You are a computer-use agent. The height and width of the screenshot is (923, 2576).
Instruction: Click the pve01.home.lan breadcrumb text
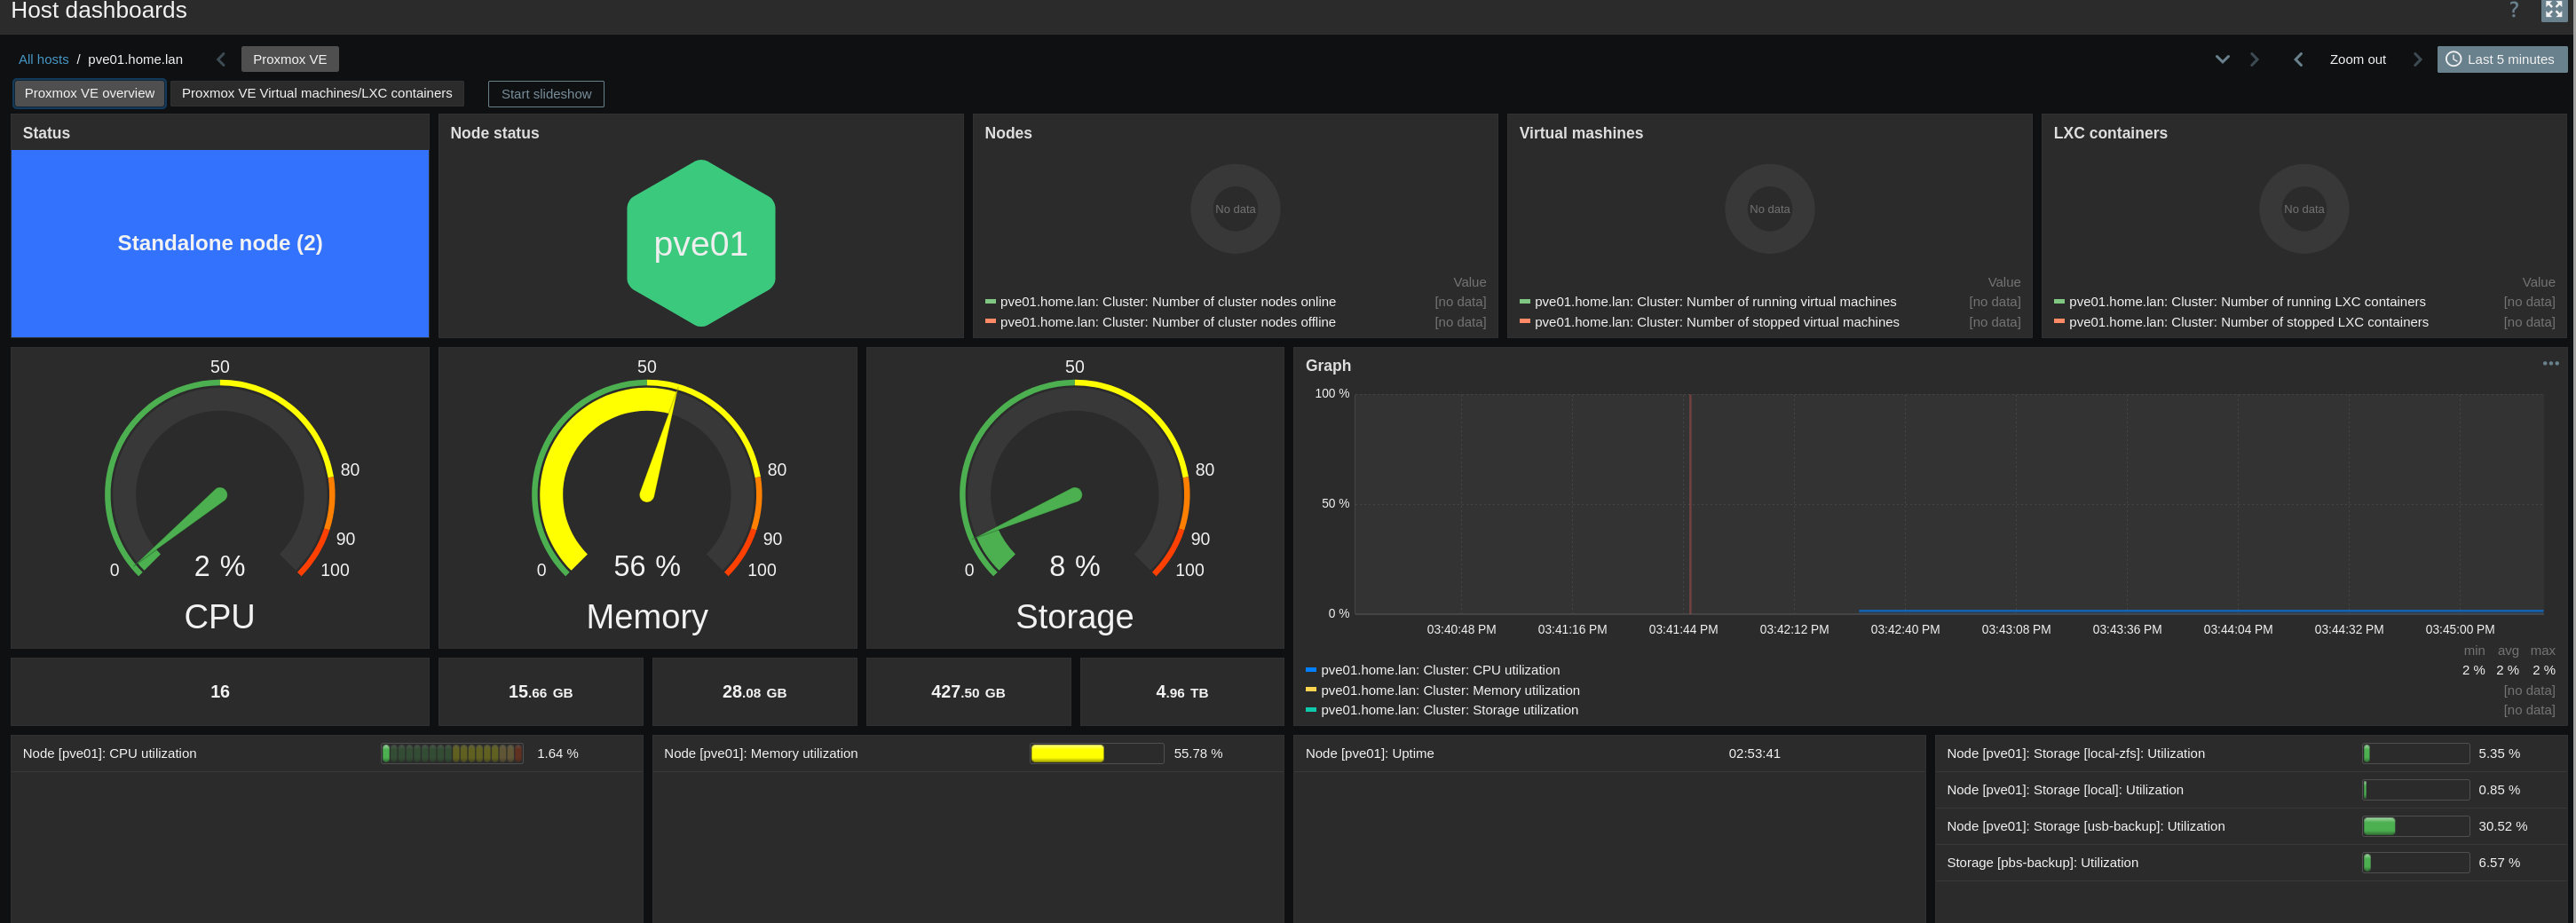click(135, 59)
